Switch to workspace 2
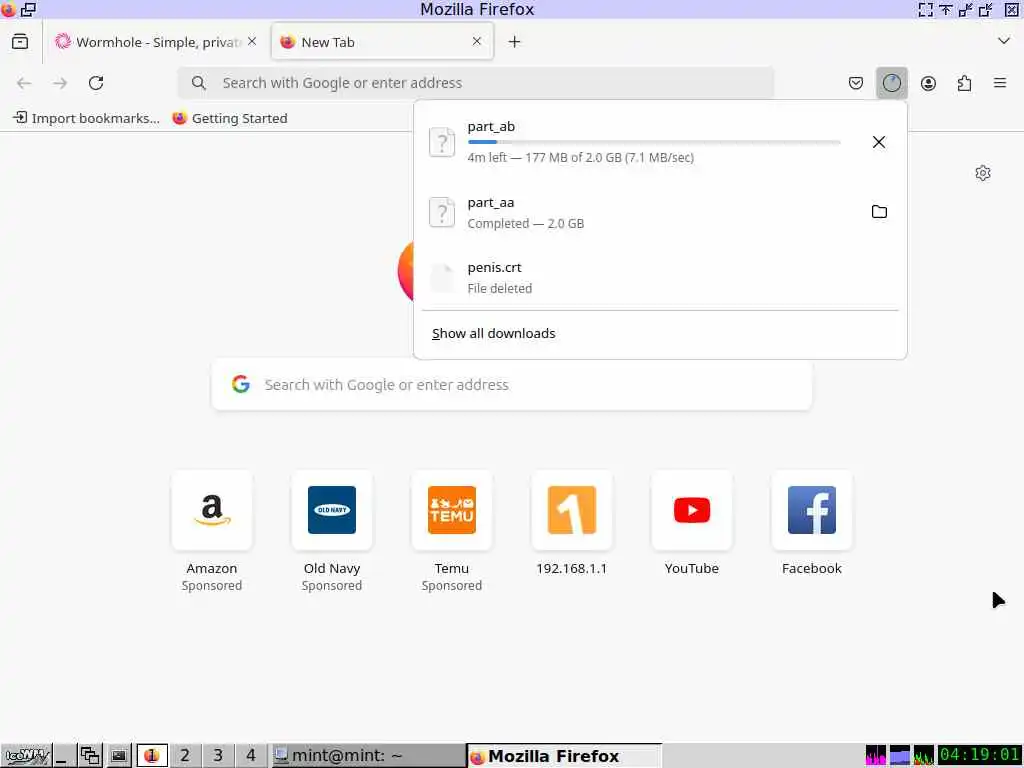1024x768 pixels. click(185, 756)
